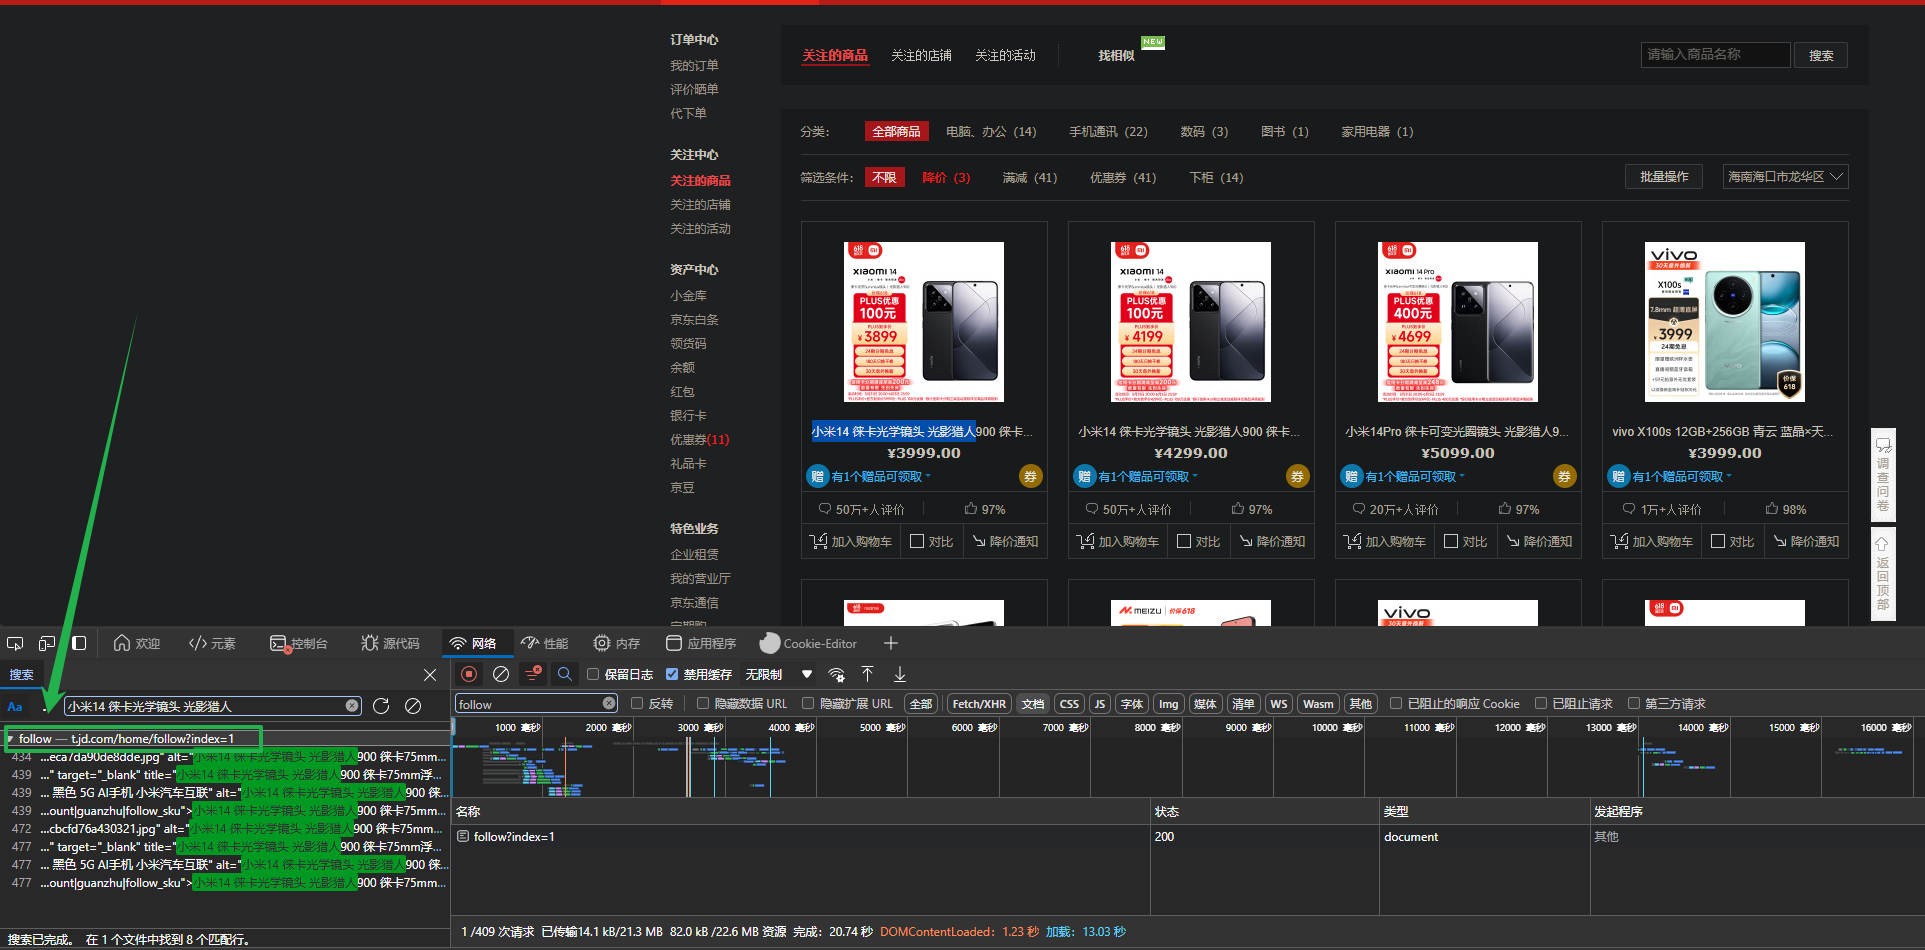Click the coupon badge on ¥4299.00 item
Image resolution: width=1925 pixels, height=950 pixels.
[1297, 476]
